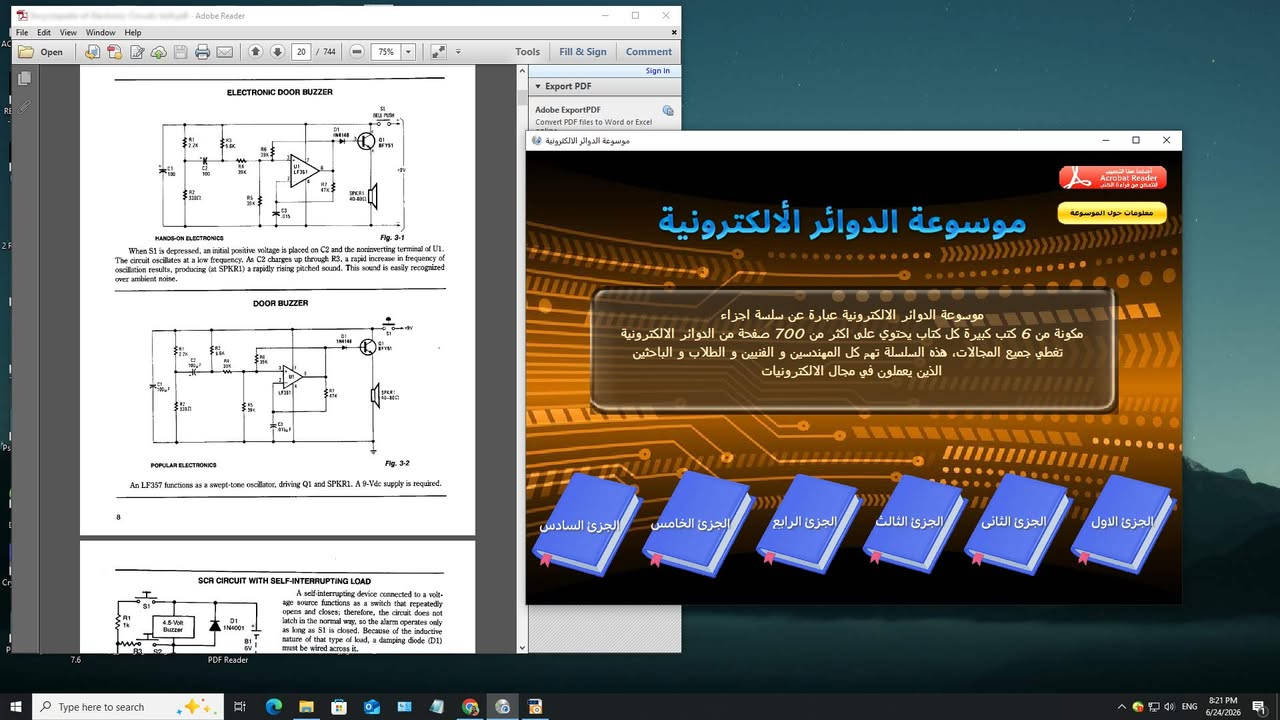This screenshot has height=720, width=1280.
Task: Open the File menu in Adobe Reader
Action: pos(22,33)
